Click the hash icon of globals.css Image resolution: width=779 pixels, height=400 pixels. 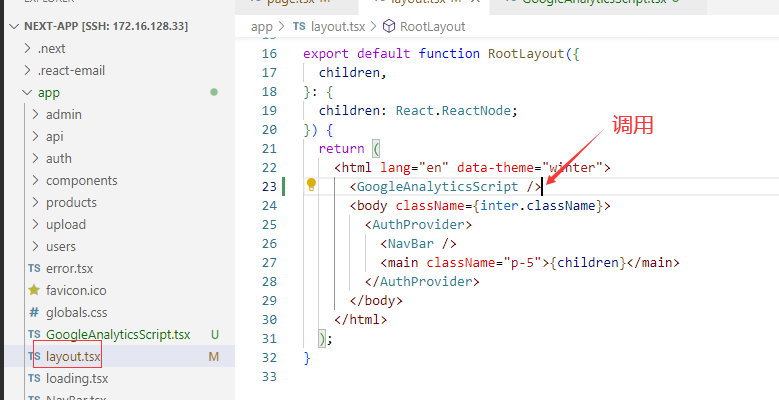[34, 313]
